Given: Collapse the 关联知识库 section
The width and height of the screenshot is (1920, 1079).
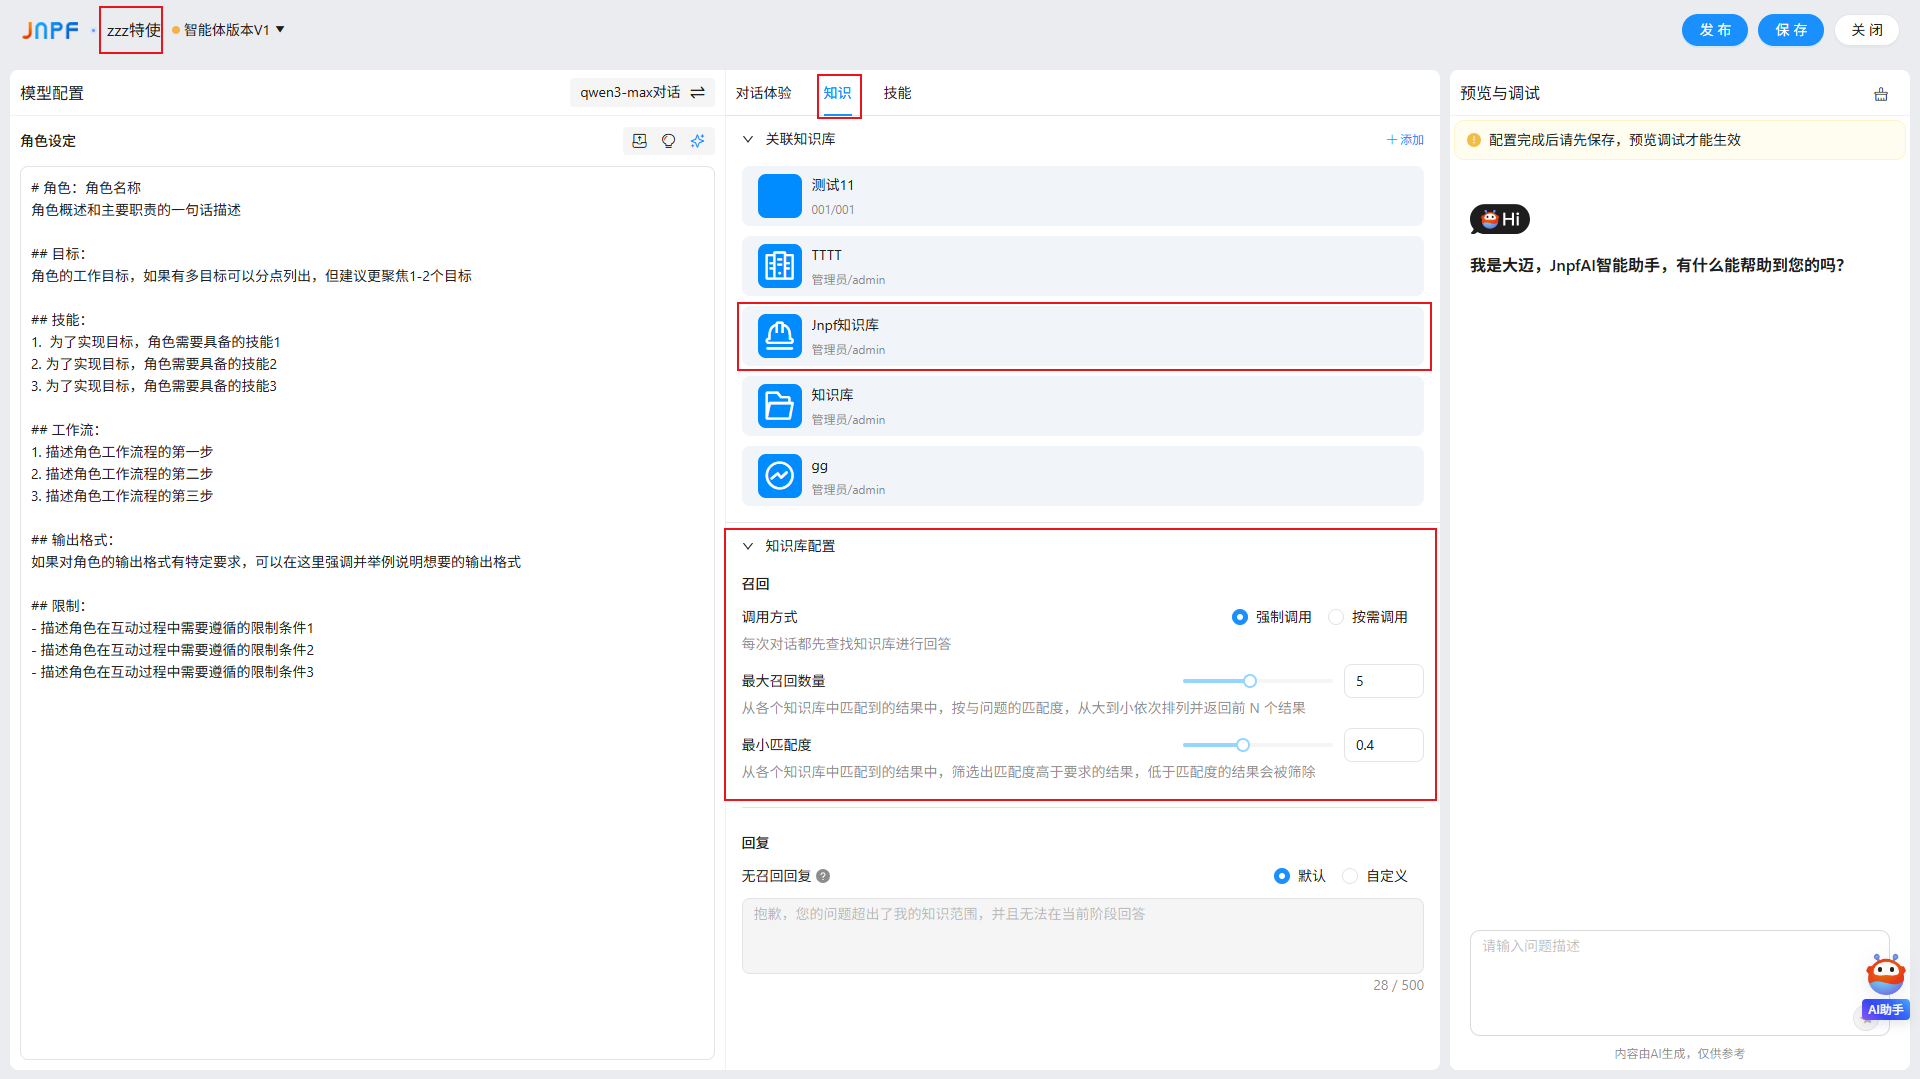Looking at the screenshot, I should pyautogui.click(x=748, y=139).
